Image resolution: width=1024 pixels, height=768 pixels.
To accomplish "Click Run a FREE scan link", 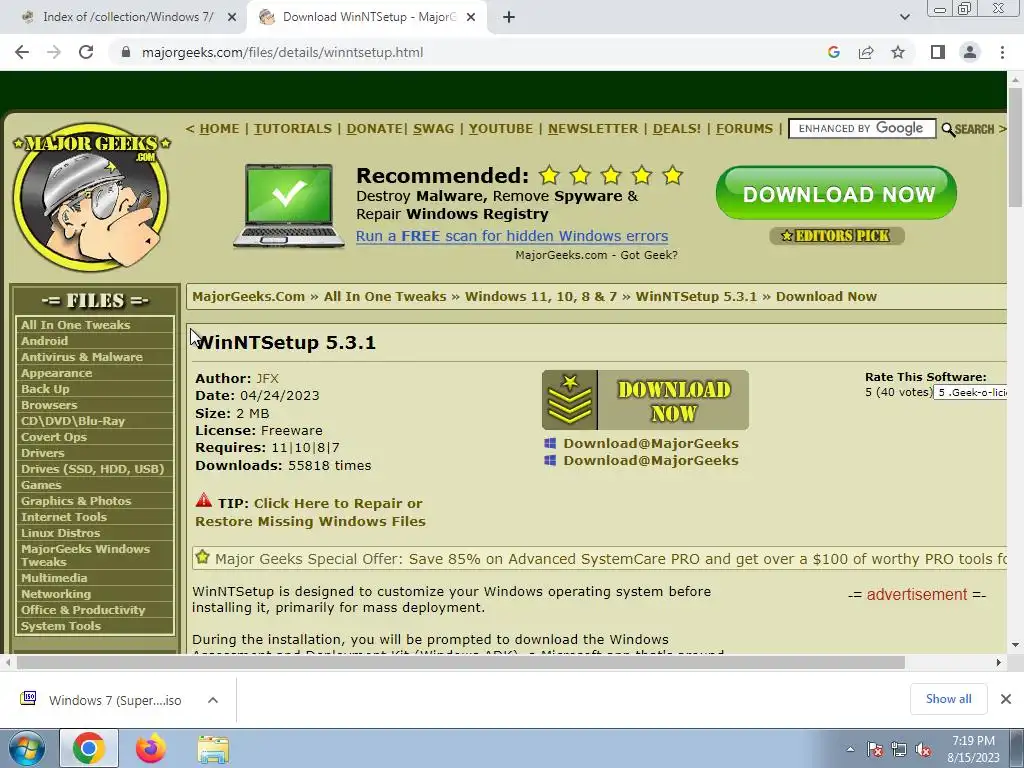I will click(512, 236).
